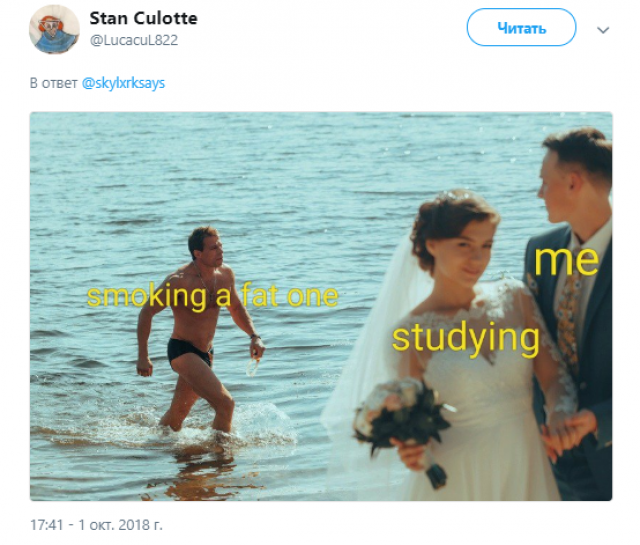The width and height of the screenshot is (640, 545).
Task: Open Stan Culotte's profile avatar
Action: (x=54, y=29)
